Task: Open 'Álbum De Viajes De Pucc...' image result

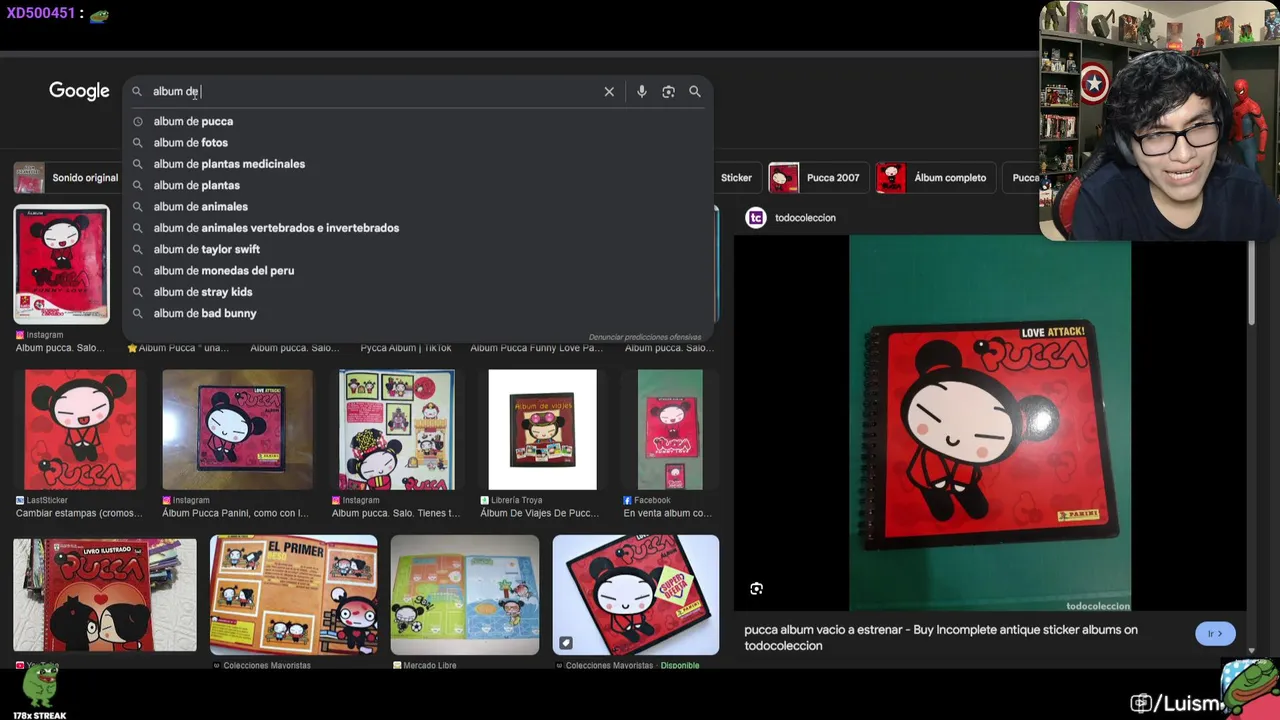Action: pos(542,430)
